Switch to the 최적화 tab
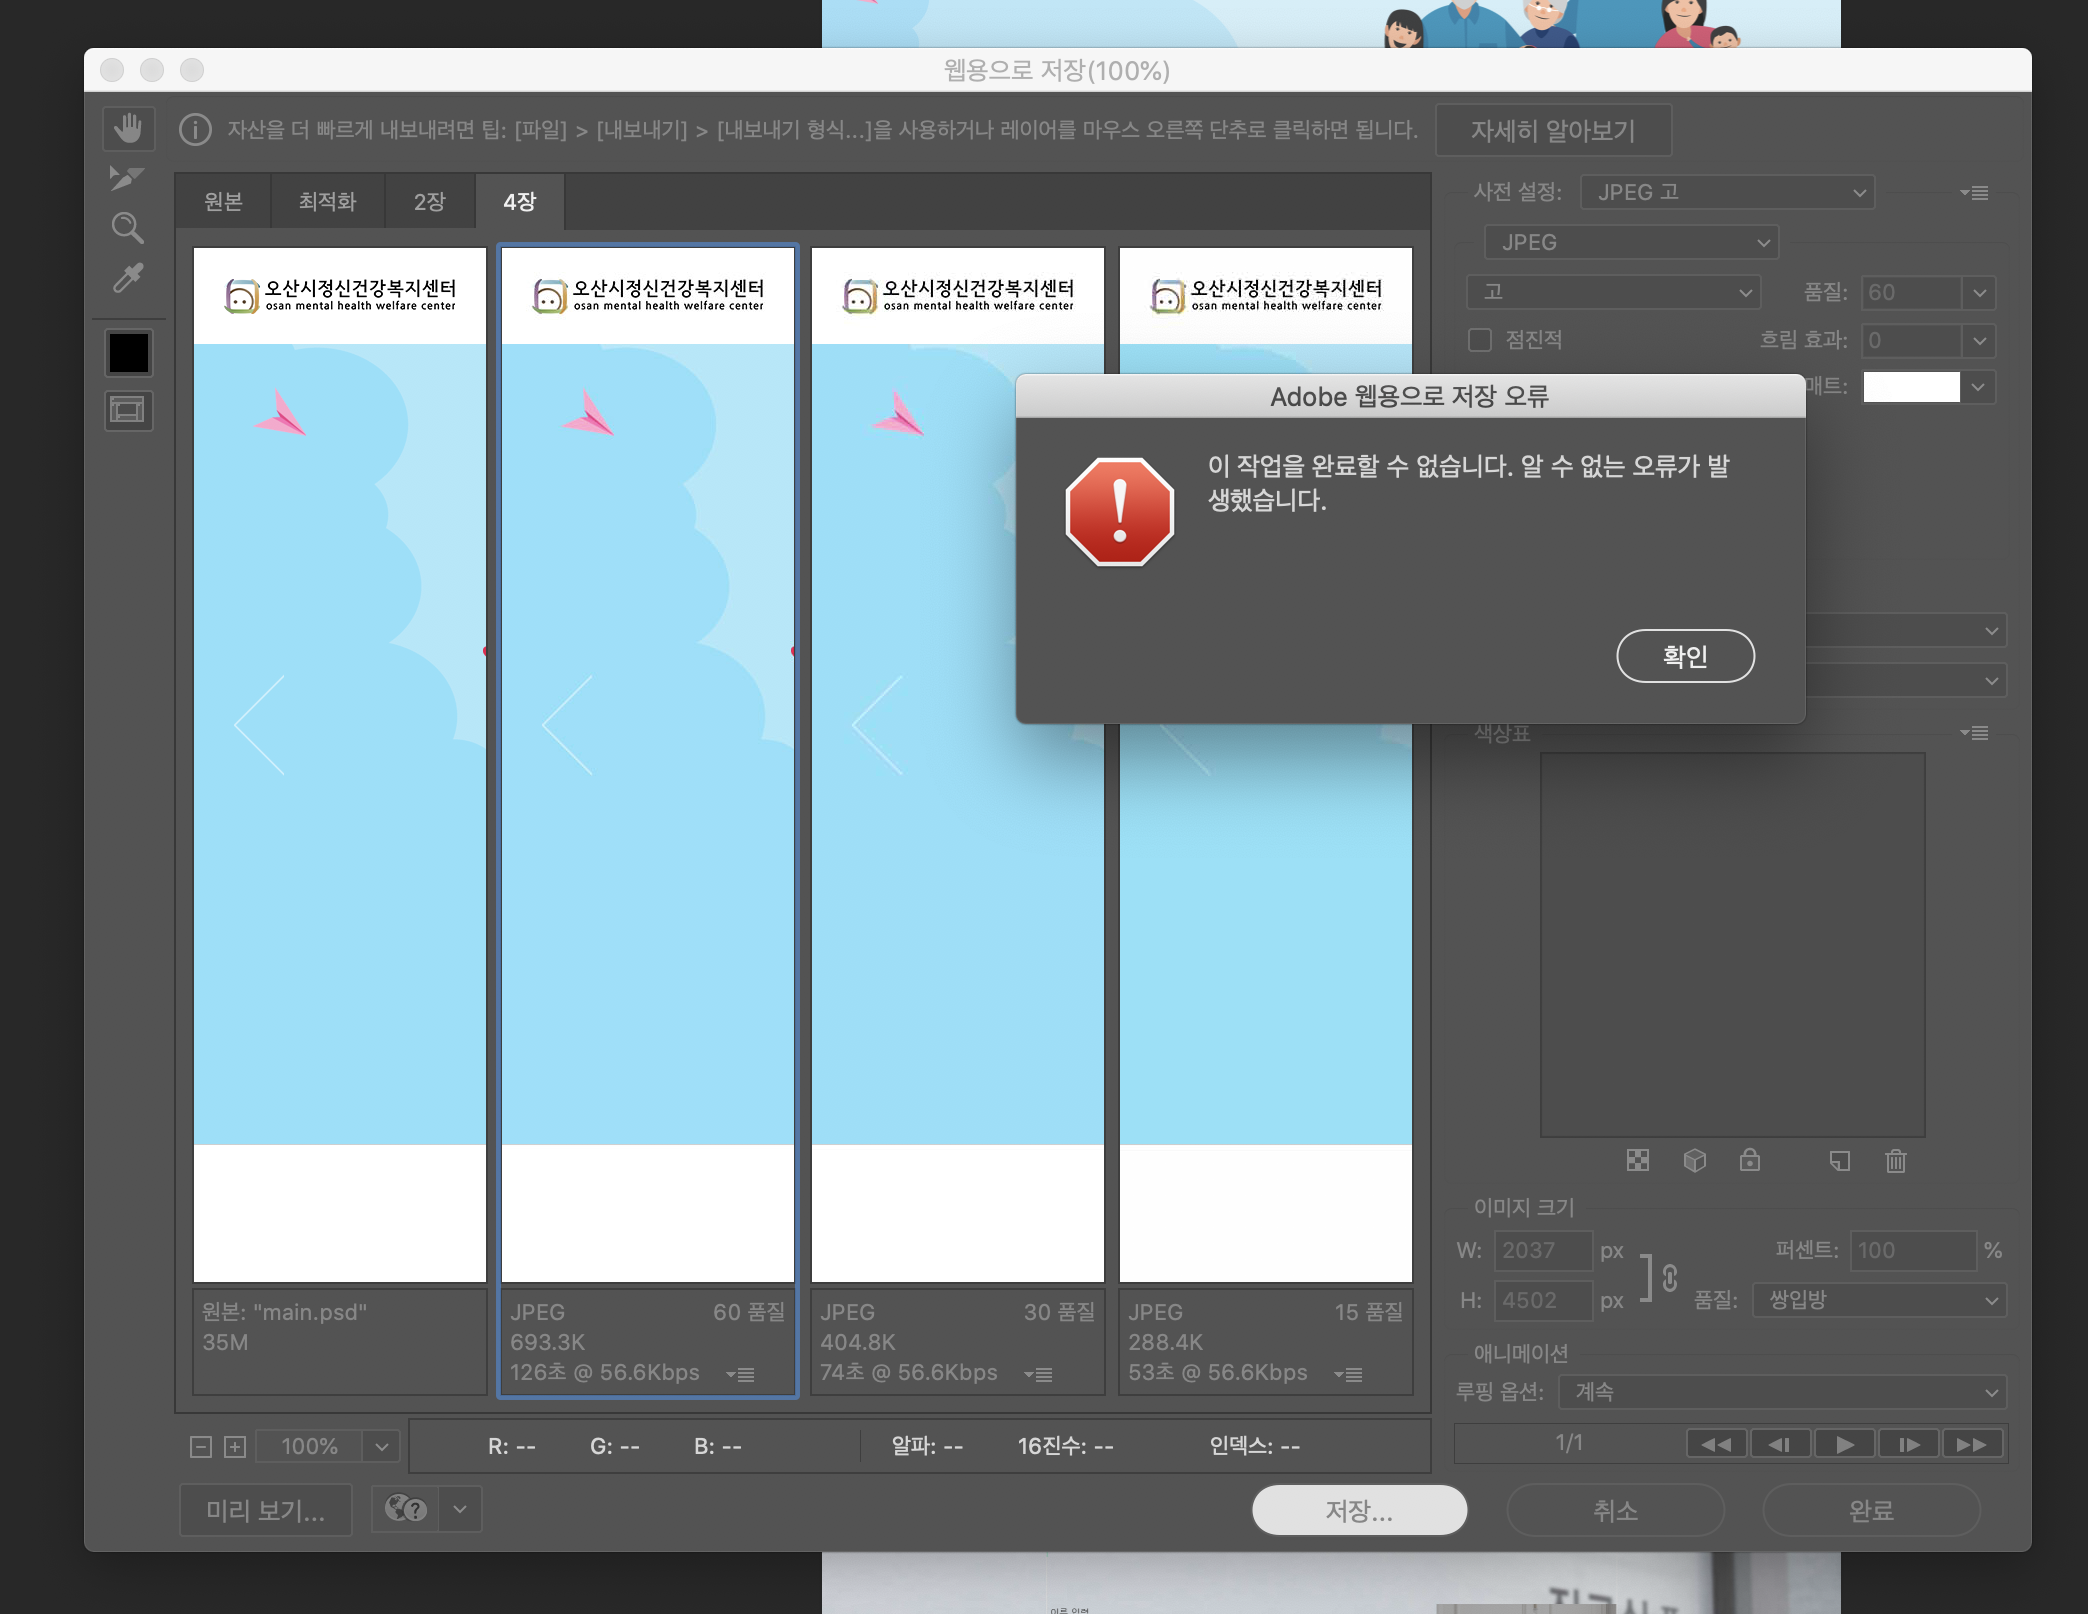This screenshot has width=2088, height=1614. pyautogui.click(x=327, y=202)
